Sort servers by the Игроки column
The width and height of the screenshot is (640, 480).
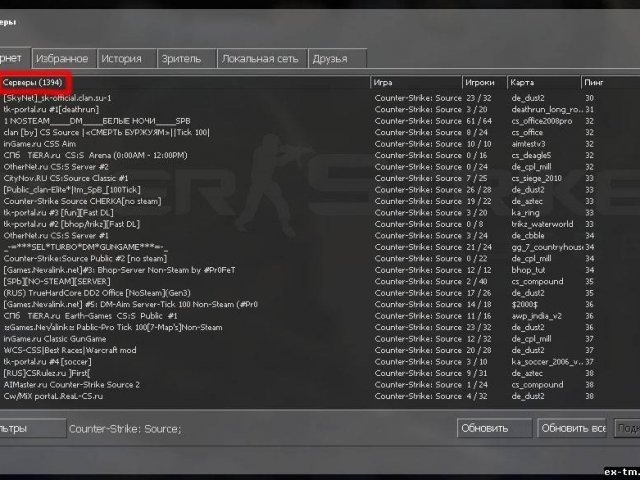pyautogui.click(x=484, y=82)
